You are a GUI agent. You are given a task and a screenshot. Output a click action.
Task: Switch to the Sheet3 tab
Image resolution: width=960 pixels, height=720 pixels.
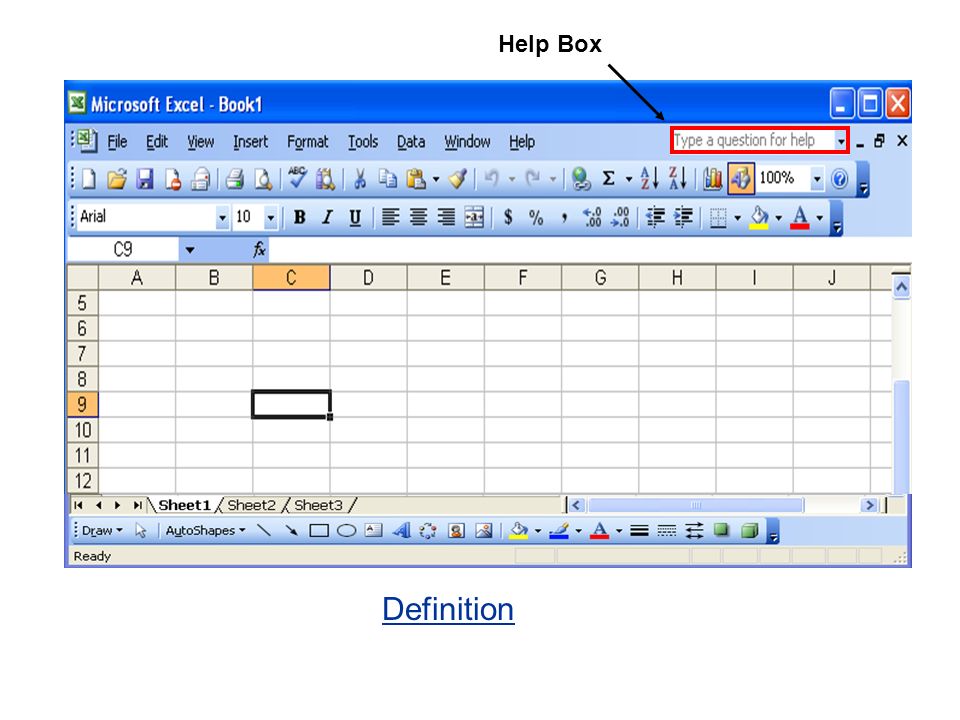click(318, 505)
